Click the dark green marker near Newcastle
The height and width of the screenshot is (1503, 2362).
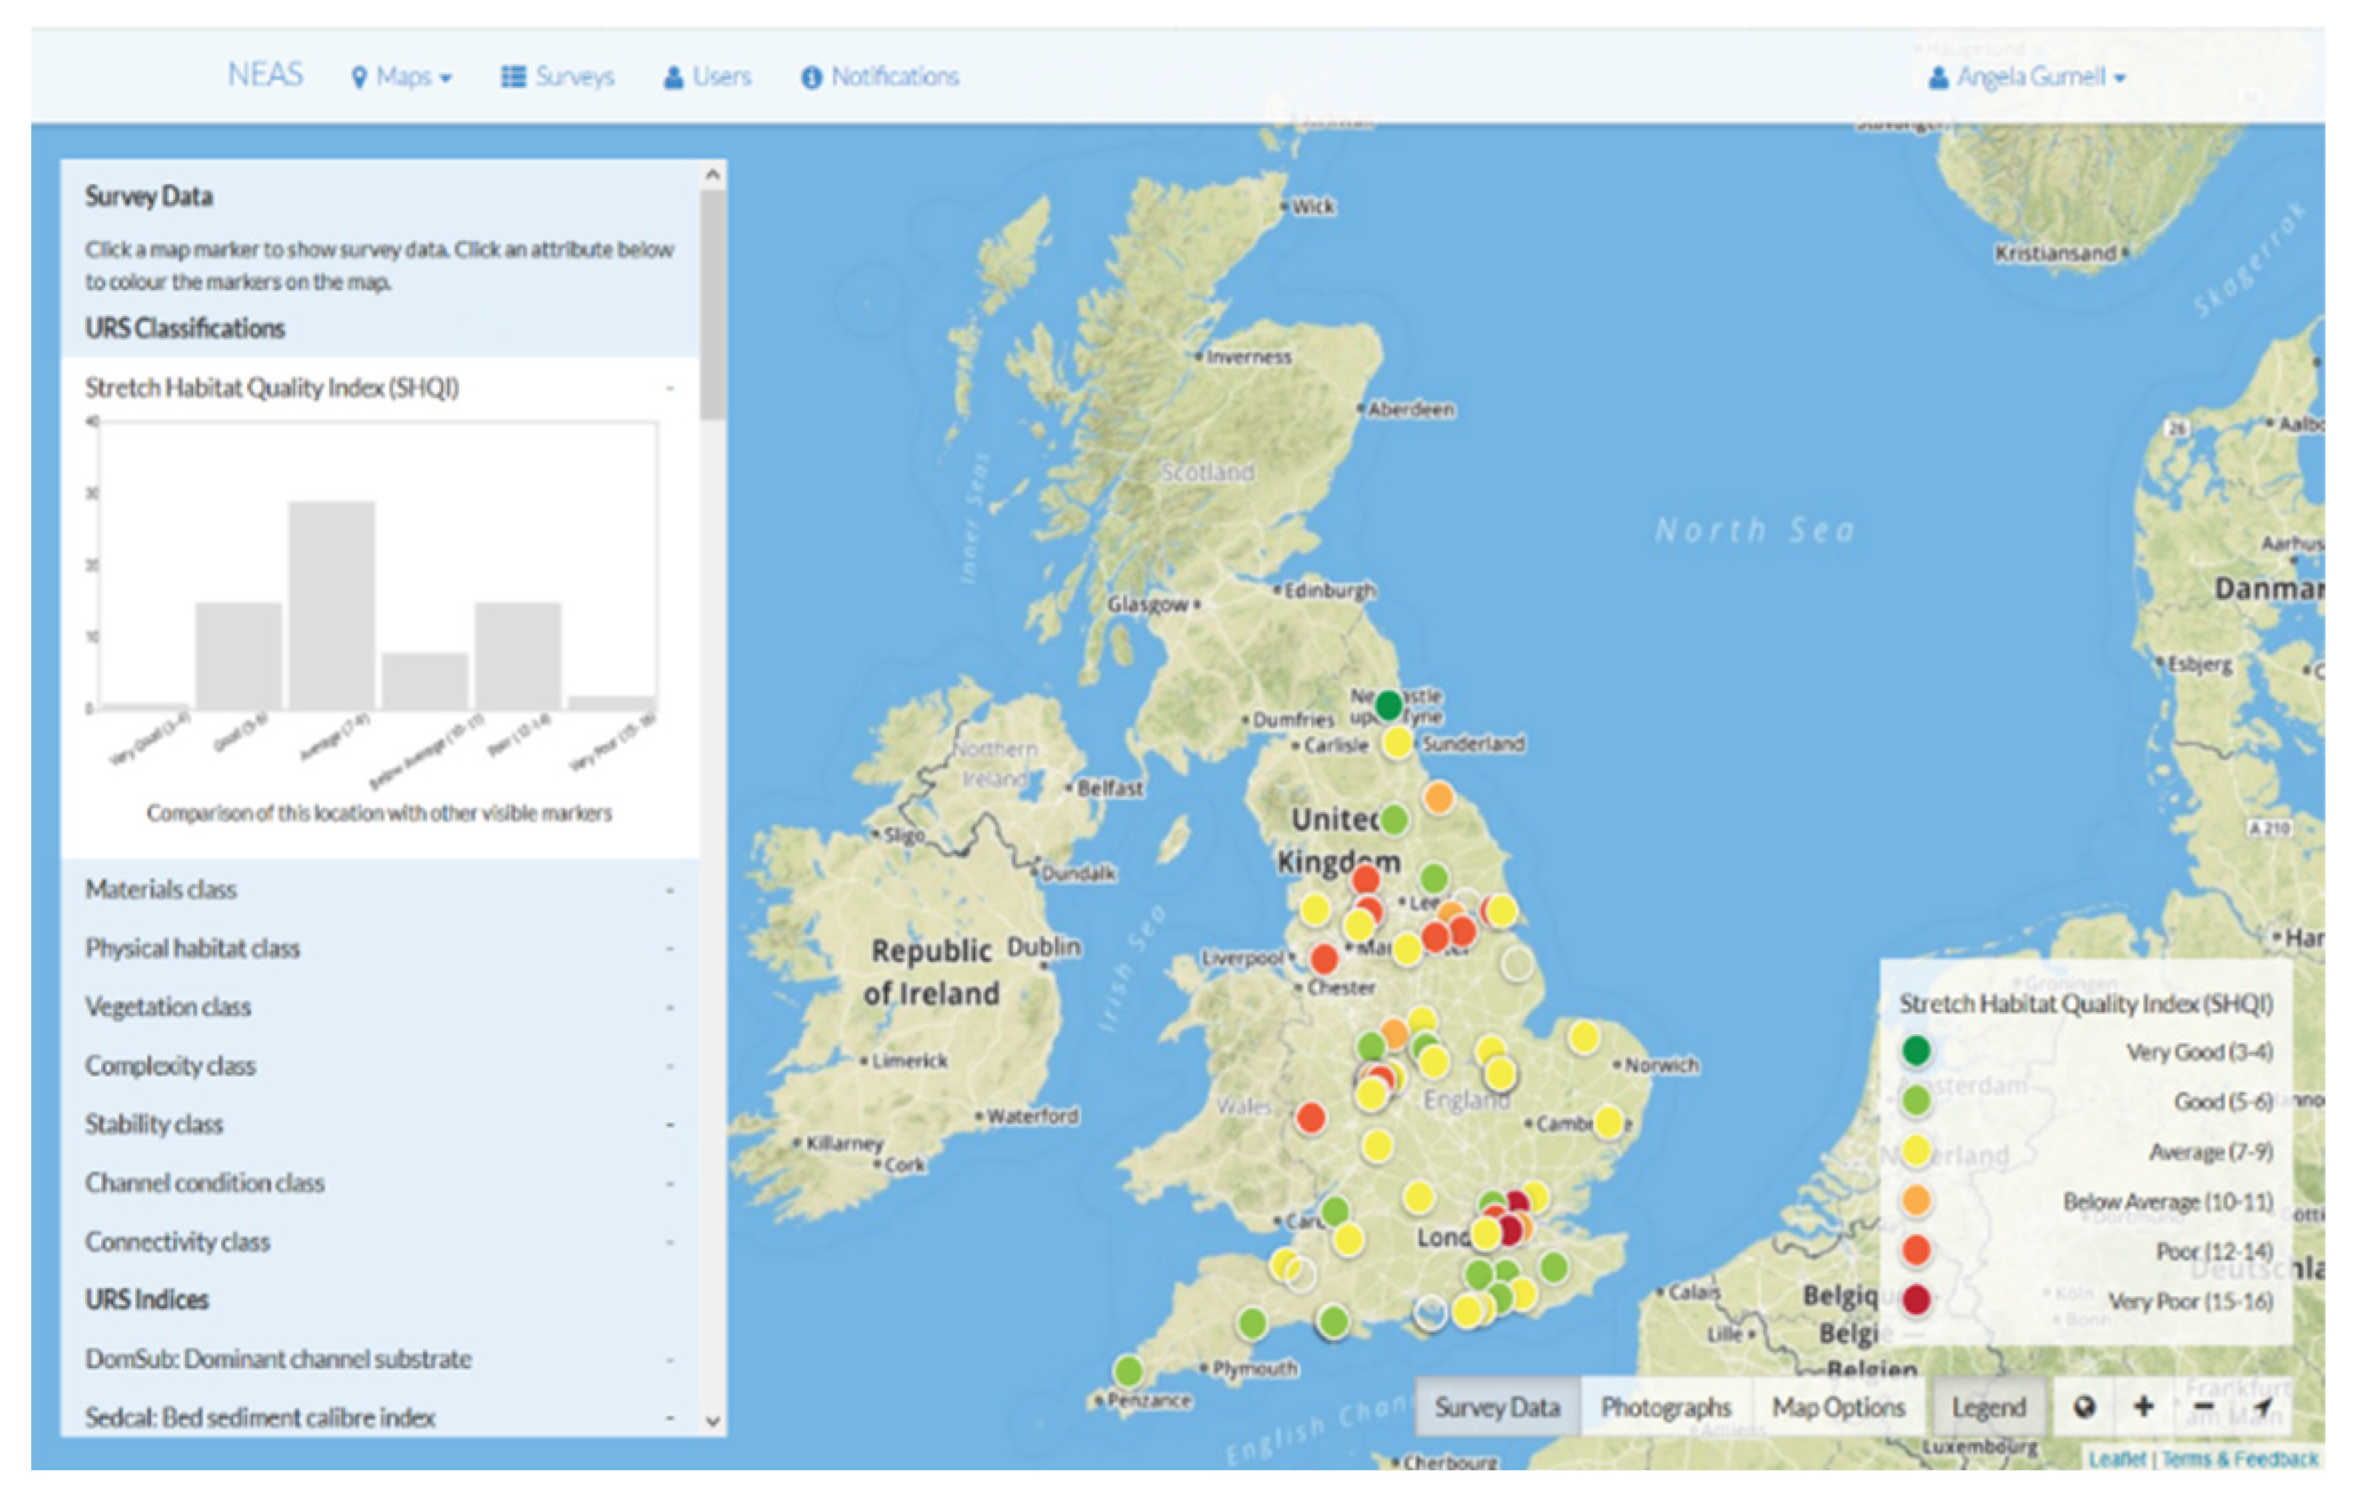coord(1388,705)
